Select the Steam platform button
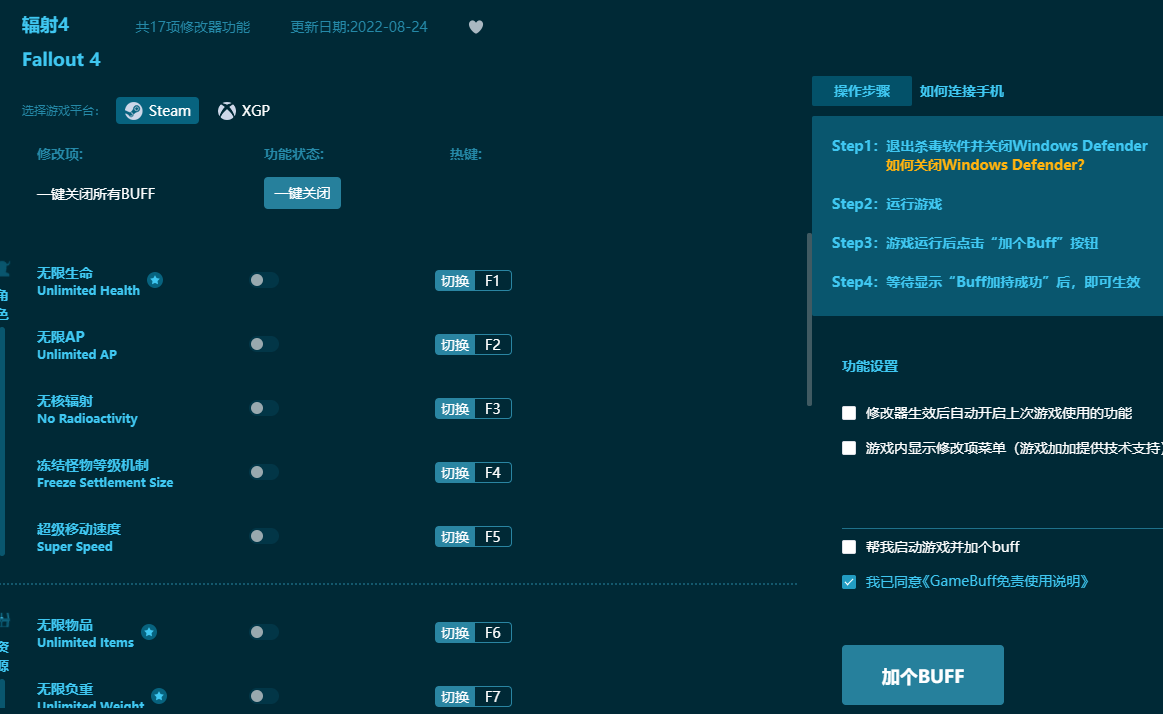This screenshot has width=1163, height=714. tap(157, 110)
